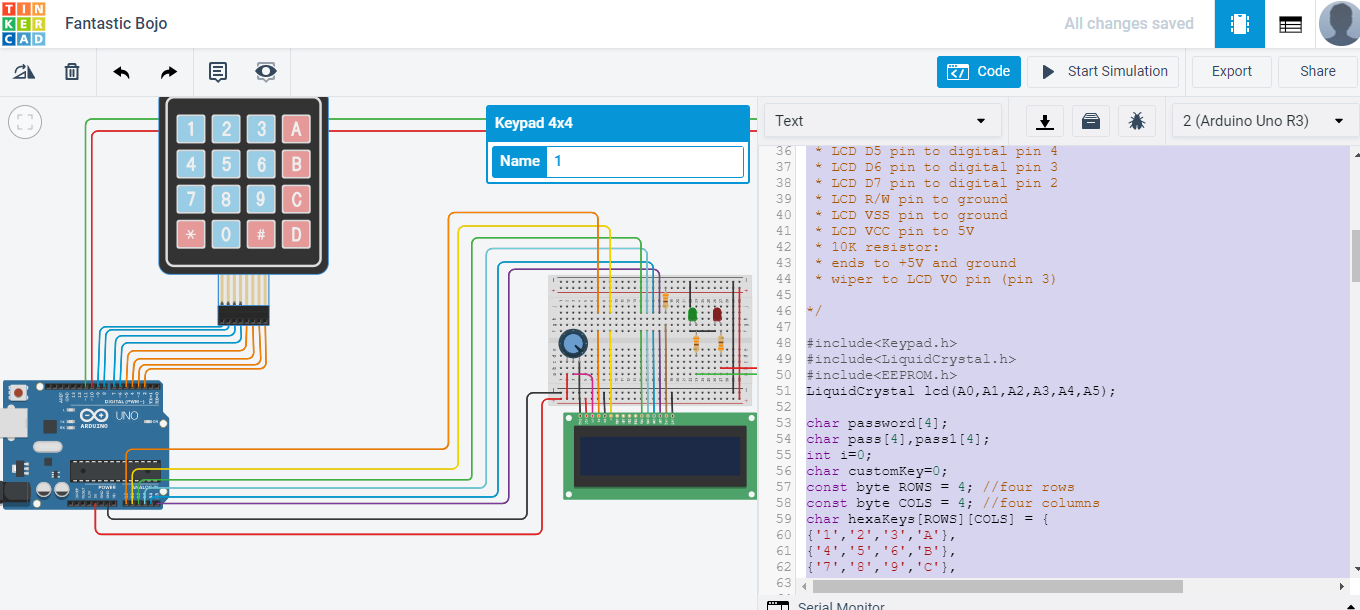
Task: Expand the Arduino Uno R3 board selector
Action: click(1263, 121)
